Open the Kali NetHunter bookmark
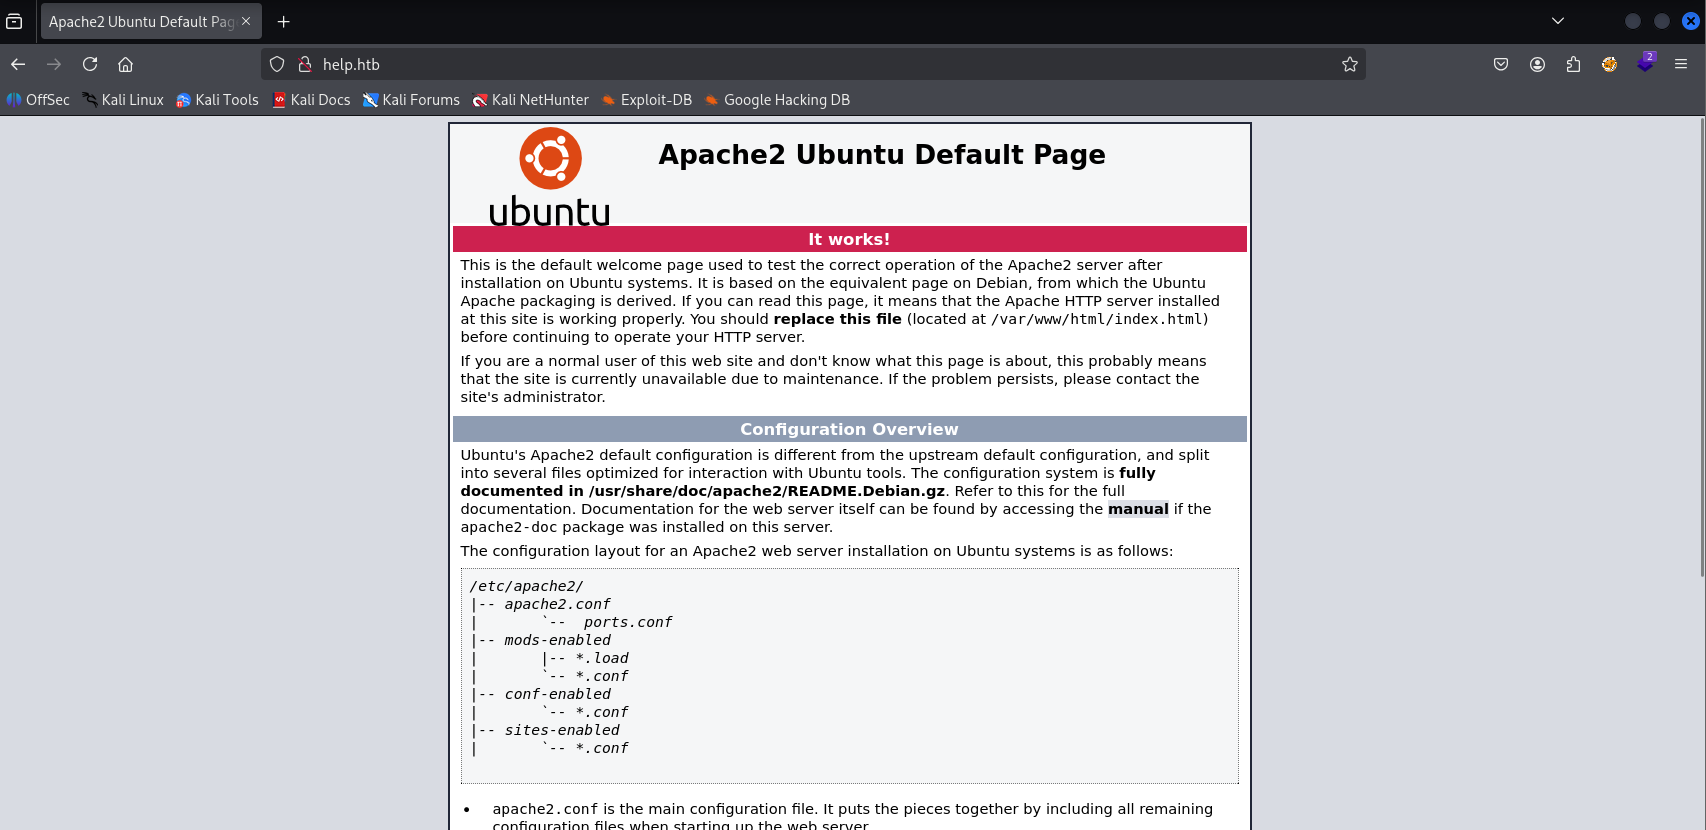The image size is (1706, 830). (x=531, y=100)
